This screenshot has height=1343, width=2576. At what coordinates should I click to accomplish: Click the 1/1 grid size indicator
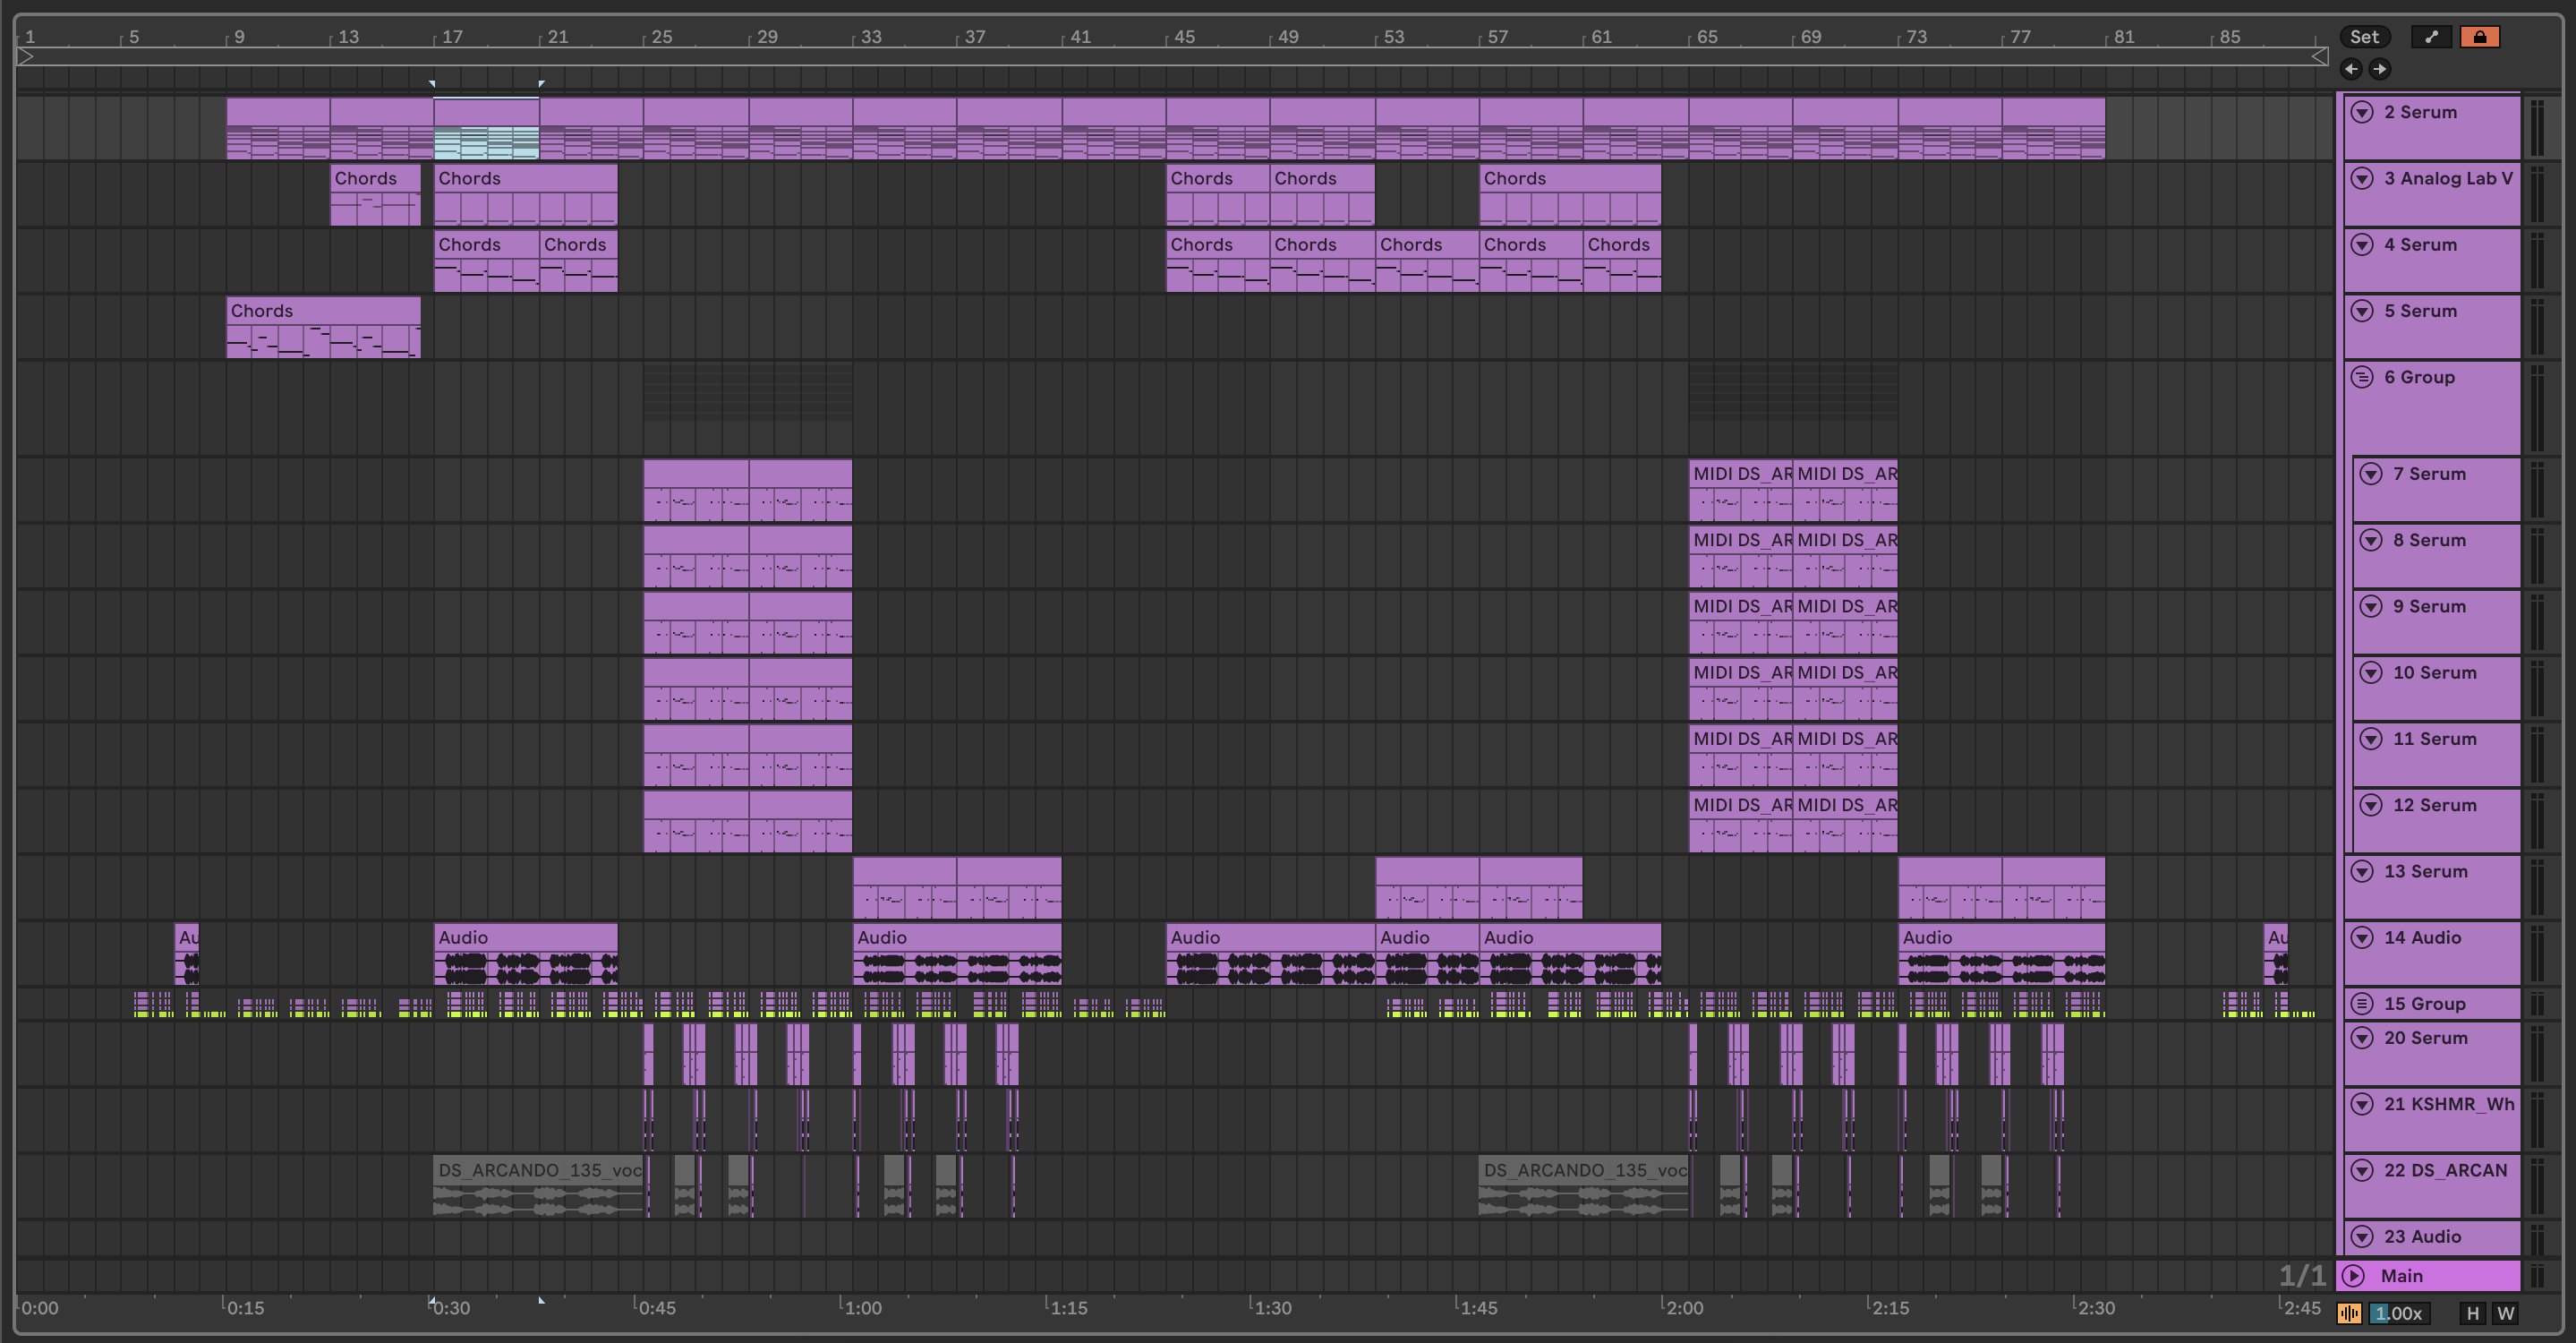coord(2301,1275)
